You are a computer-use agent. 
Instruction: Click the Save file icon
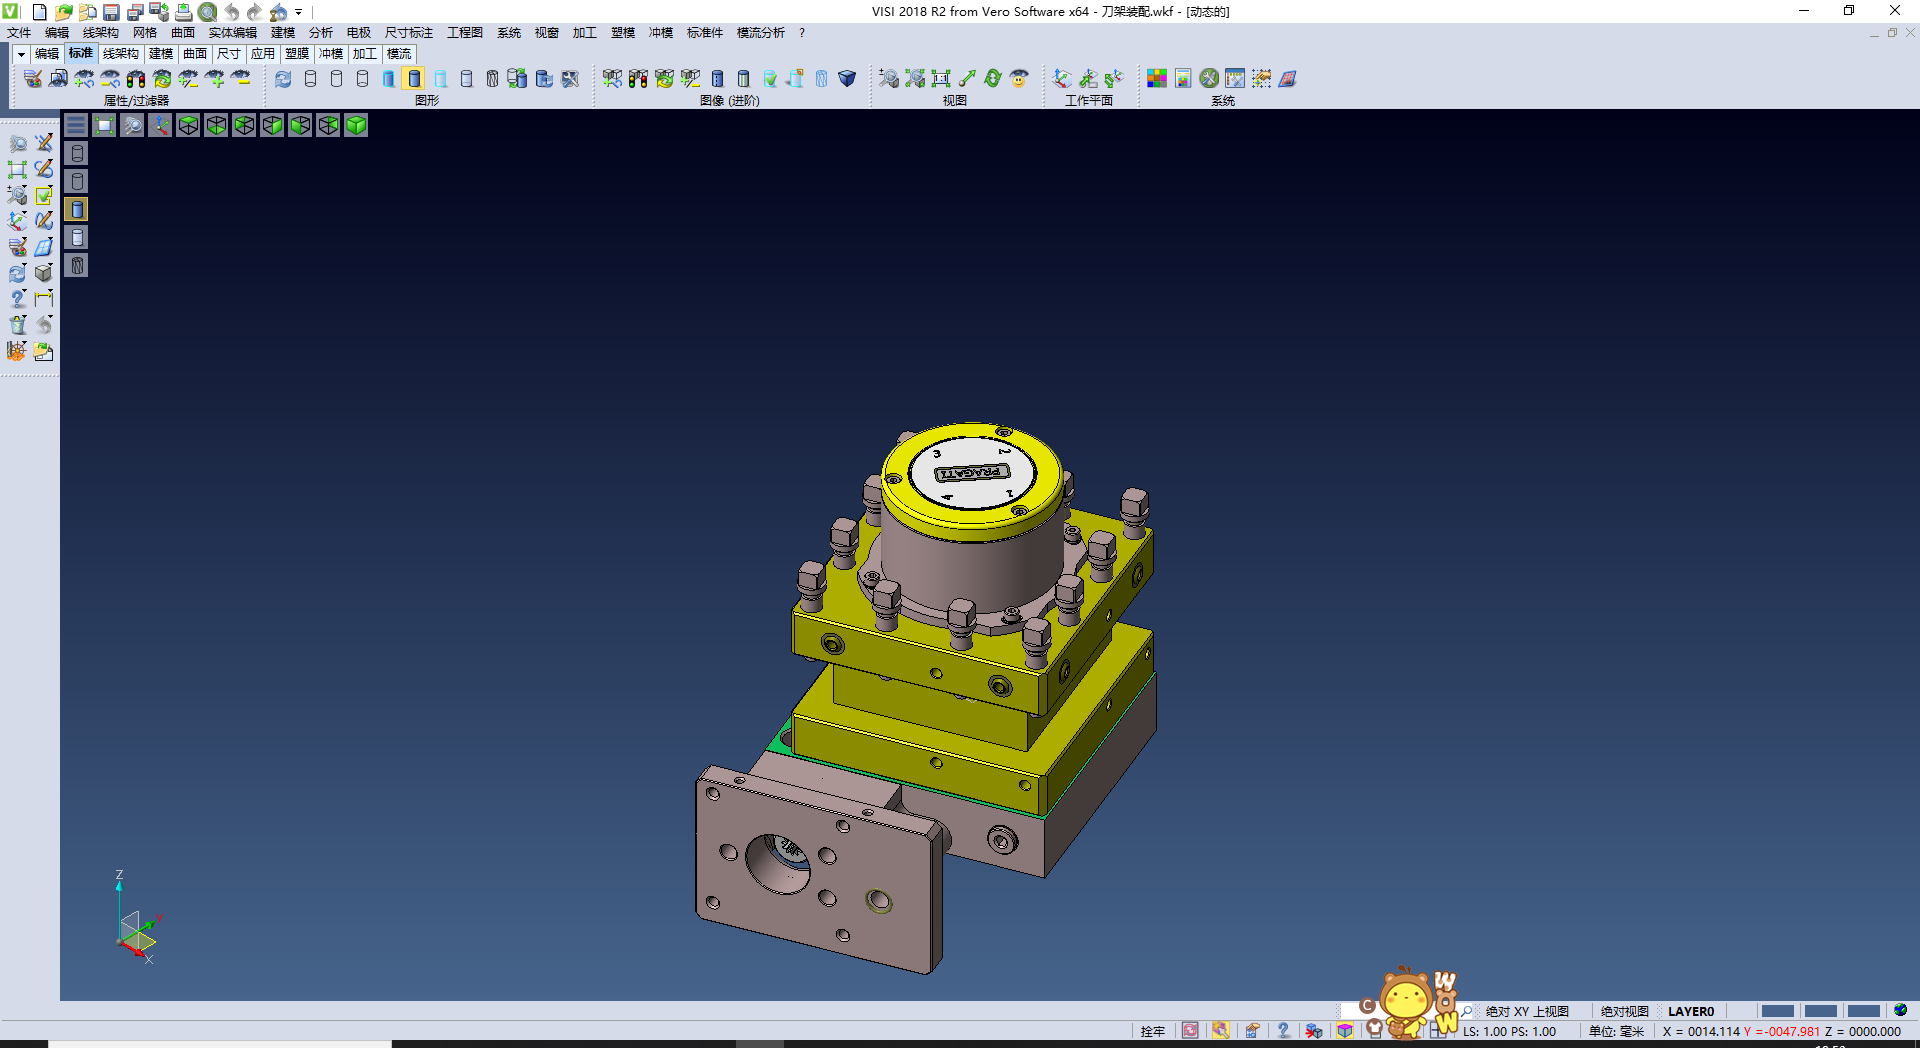[x=111, y=12]
